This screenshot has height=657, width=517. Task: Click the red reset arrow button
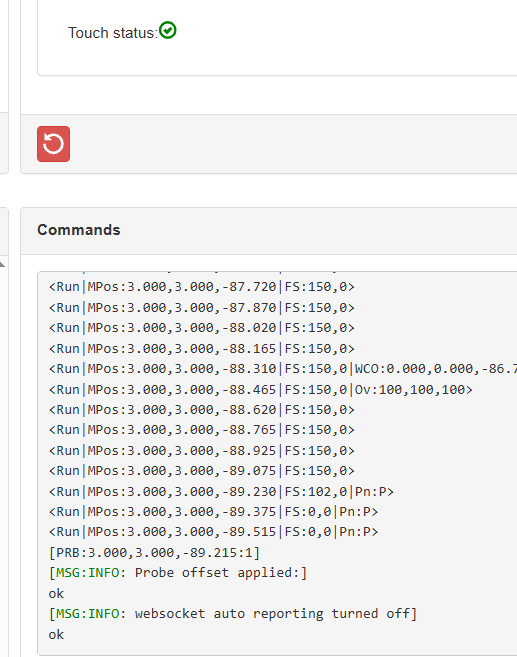pyautogui.click(x=53, y=144)
